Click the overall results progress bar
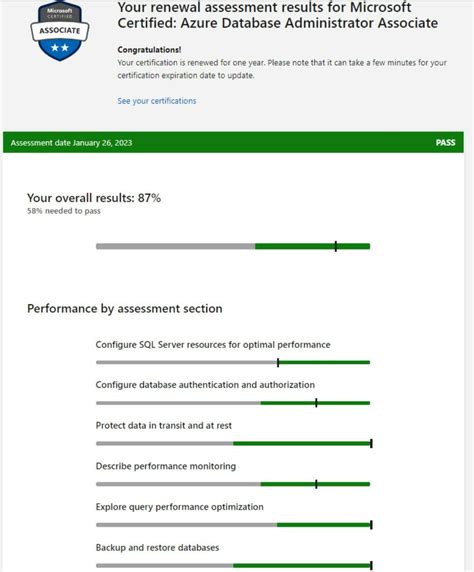The height and width of the screenshot is (572, 474). pos(233,246)
